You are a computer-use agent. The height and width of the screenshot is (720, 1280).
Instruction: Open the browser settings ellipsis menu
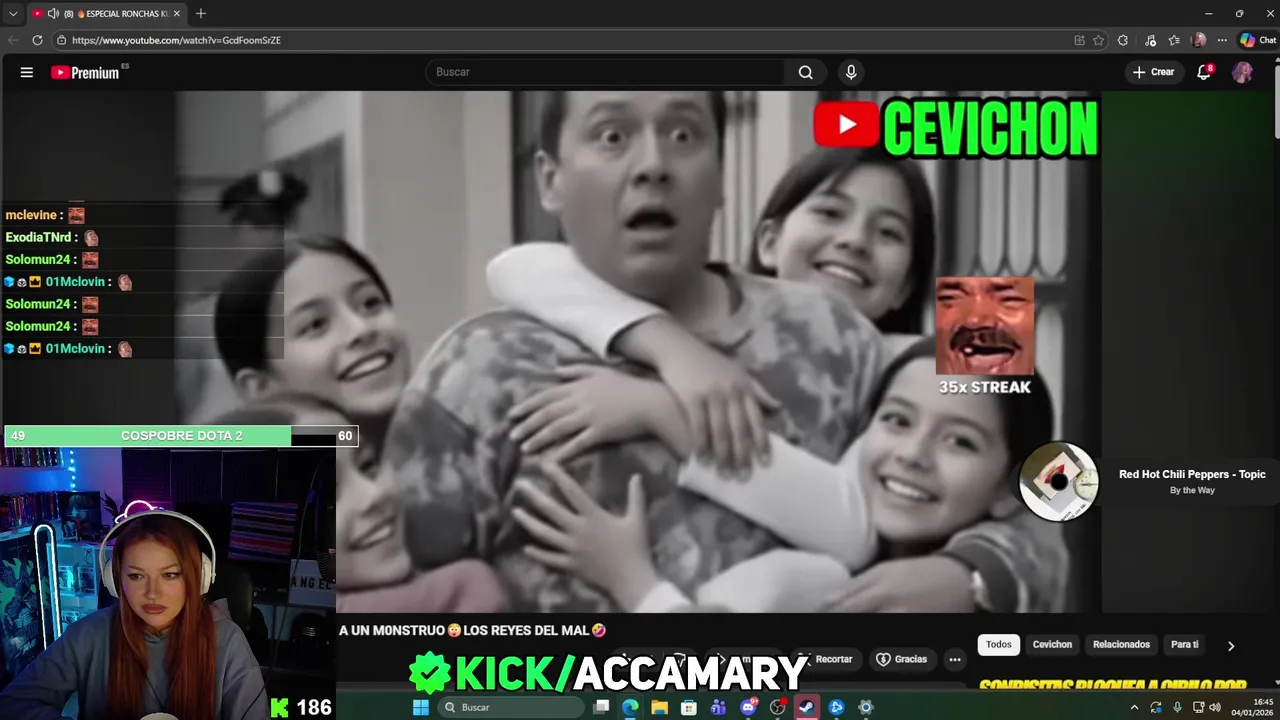click(x=1221, y=40)
